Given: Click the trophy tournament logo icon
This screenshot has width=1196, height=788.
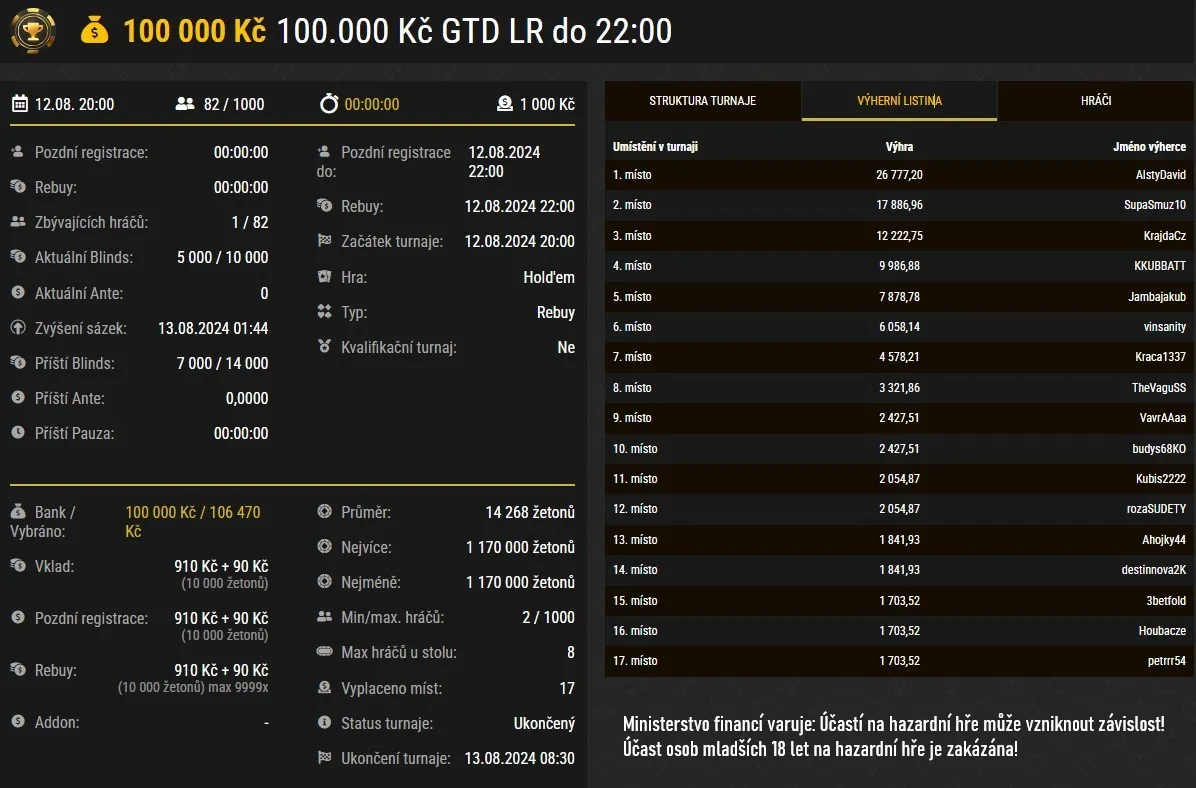Looking at the screenshot, I should tap(33, 31).
